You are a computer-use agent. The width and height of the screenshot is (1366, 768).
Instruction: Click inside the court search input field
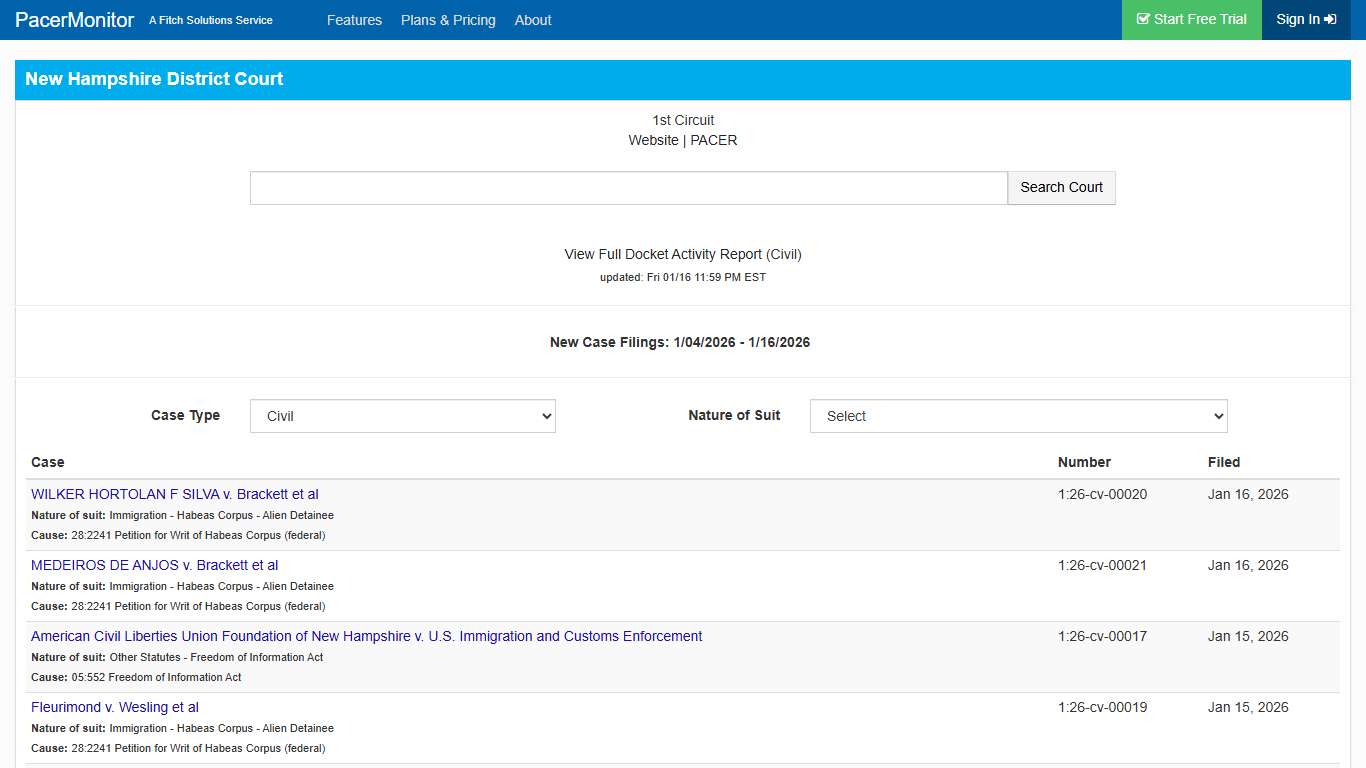pos(628,187)
